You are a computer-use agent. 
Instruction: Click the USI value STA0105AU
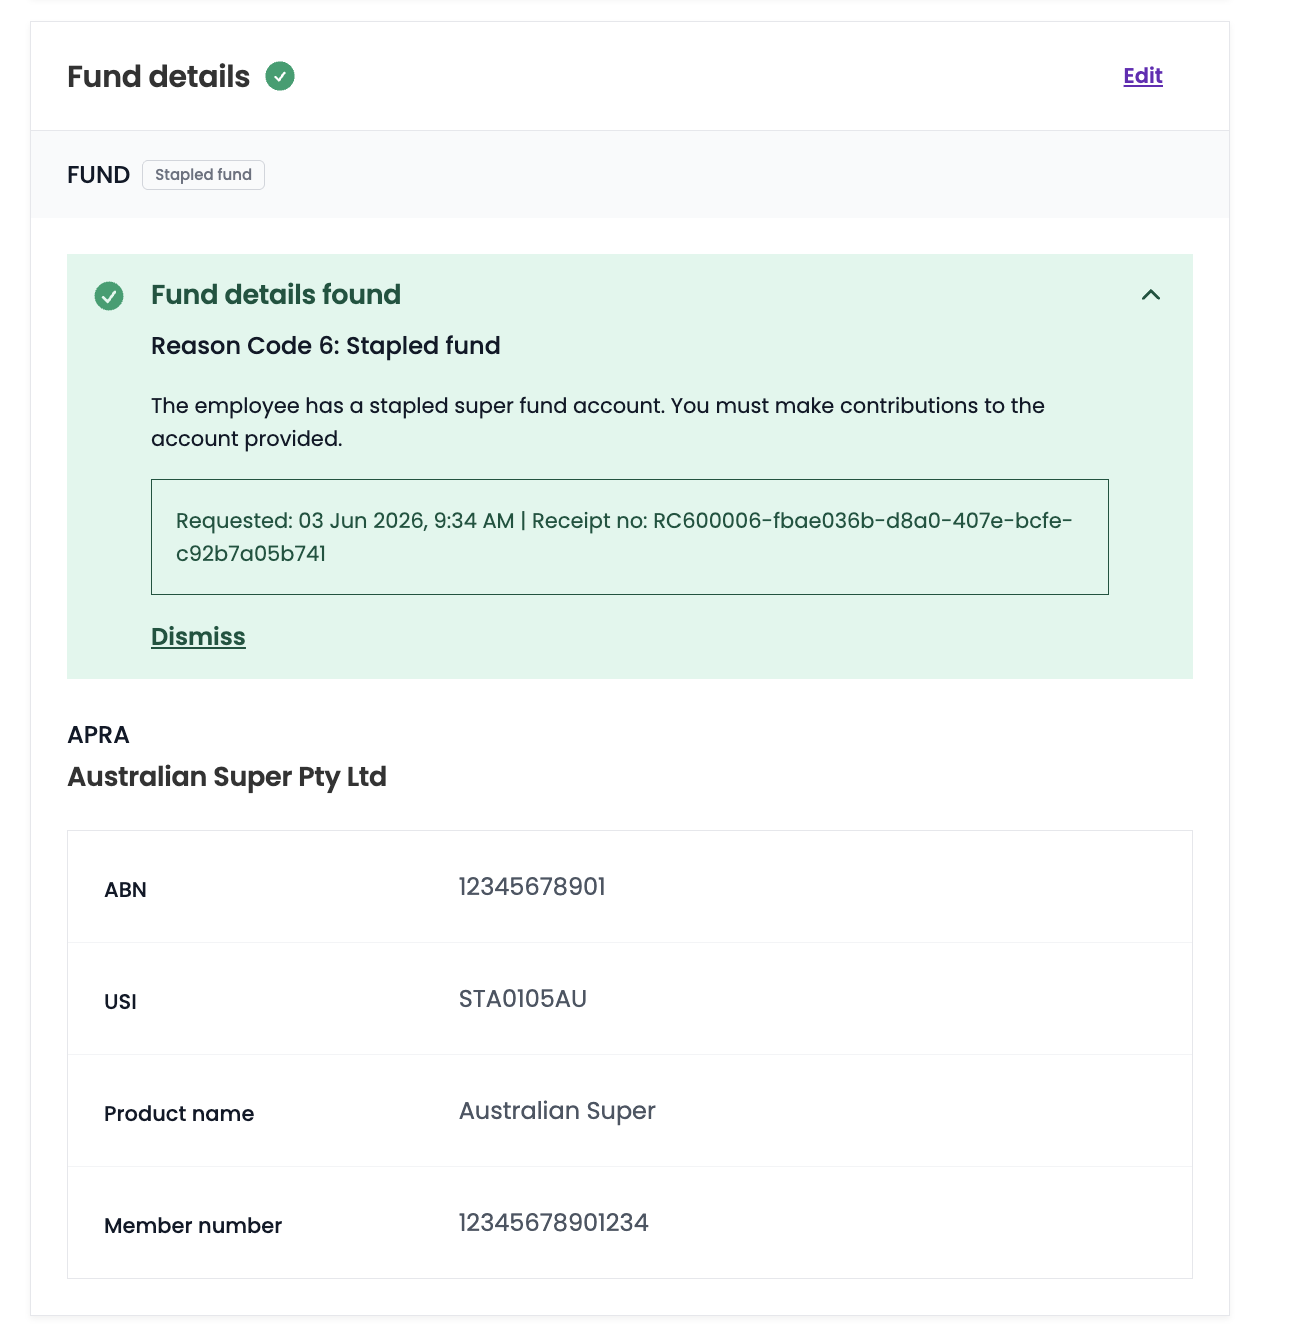pyautogui.click(x=523, y=999)
